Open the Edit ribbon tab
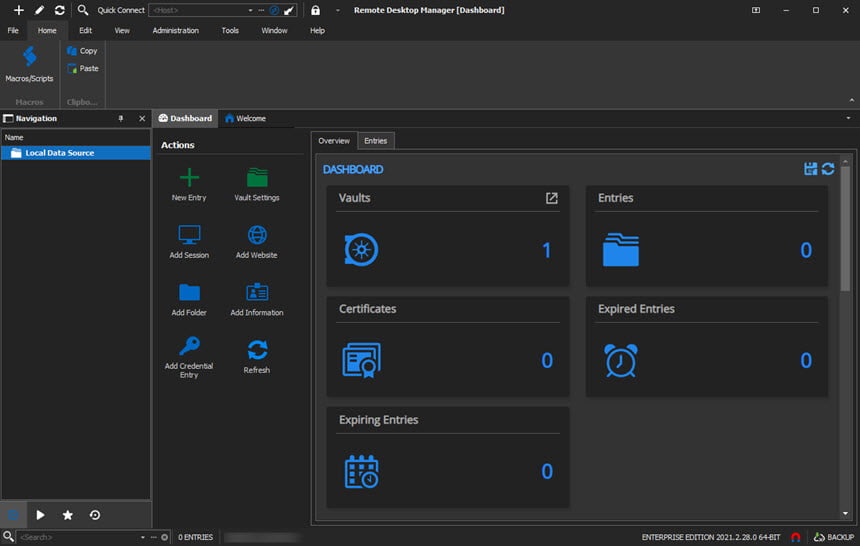This screenshot has height=546, width=860. pos(86,31)
